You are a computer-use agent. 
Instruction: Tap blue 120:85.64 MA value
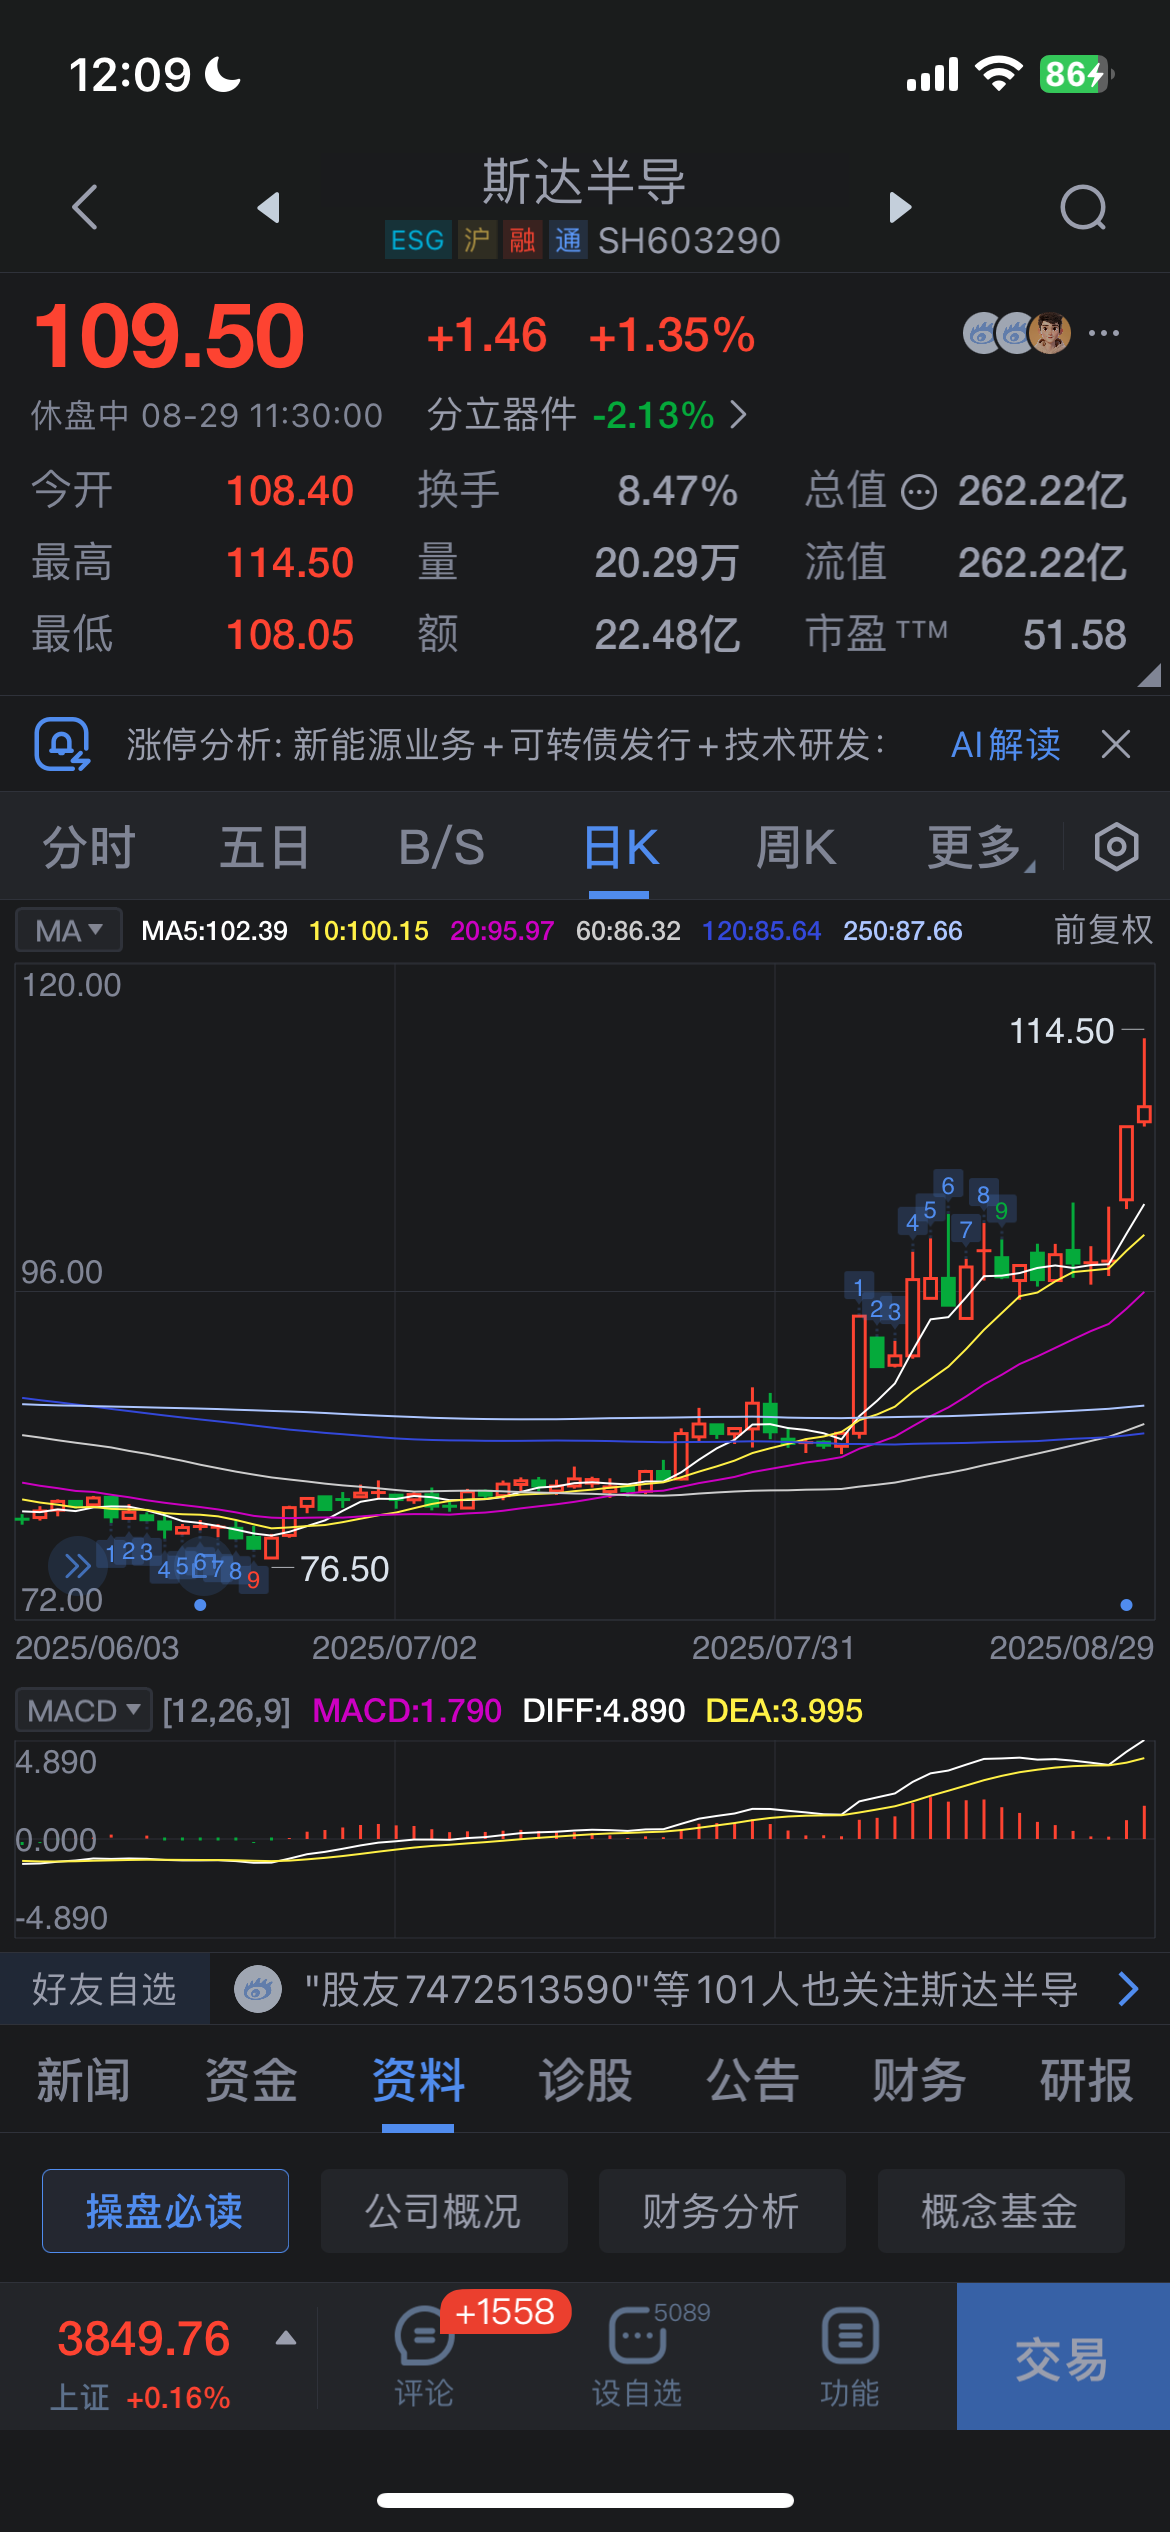(761, 931)
